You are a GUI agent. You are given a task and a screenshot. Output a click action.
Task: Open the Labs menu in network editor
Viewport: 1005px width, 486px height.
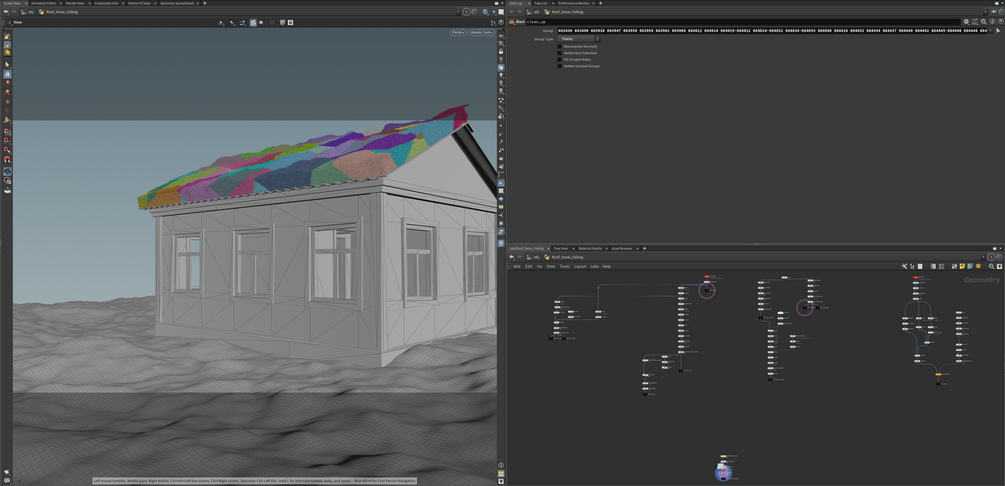(594, 266)
